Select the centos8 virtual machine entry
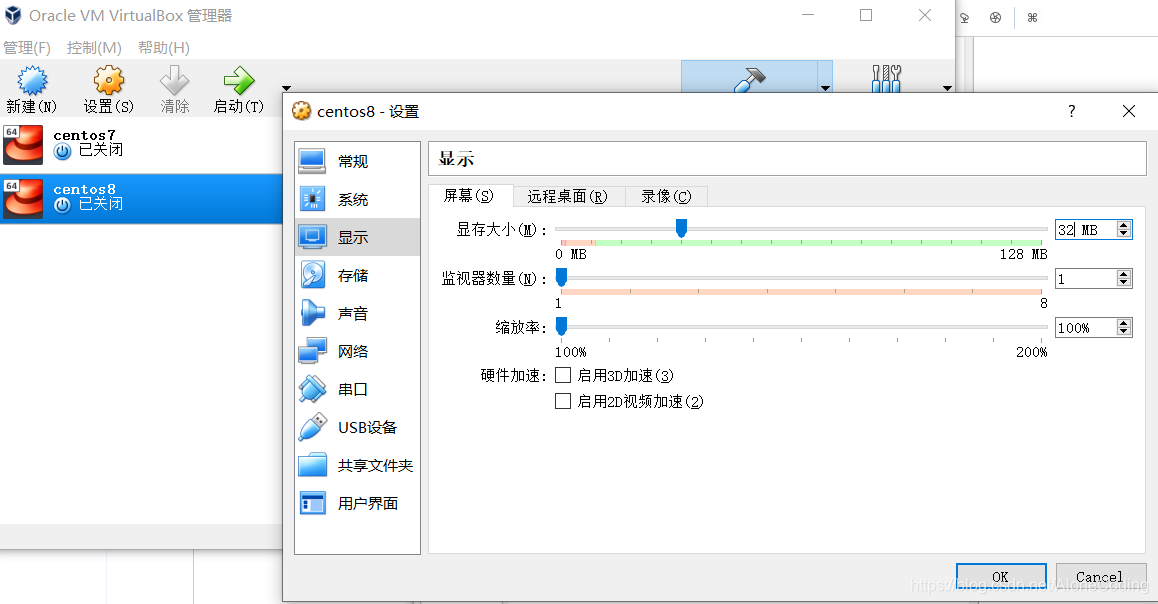 click(x=141, y=198)
